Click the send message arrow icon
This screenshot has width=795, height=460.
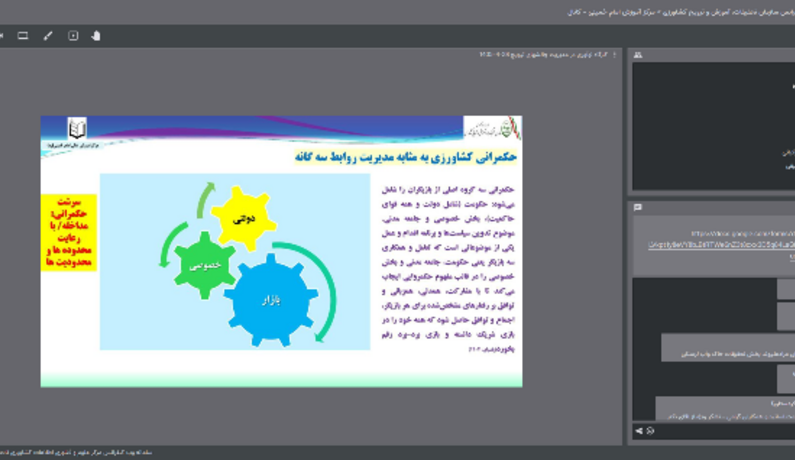click(x=639, y=431)
